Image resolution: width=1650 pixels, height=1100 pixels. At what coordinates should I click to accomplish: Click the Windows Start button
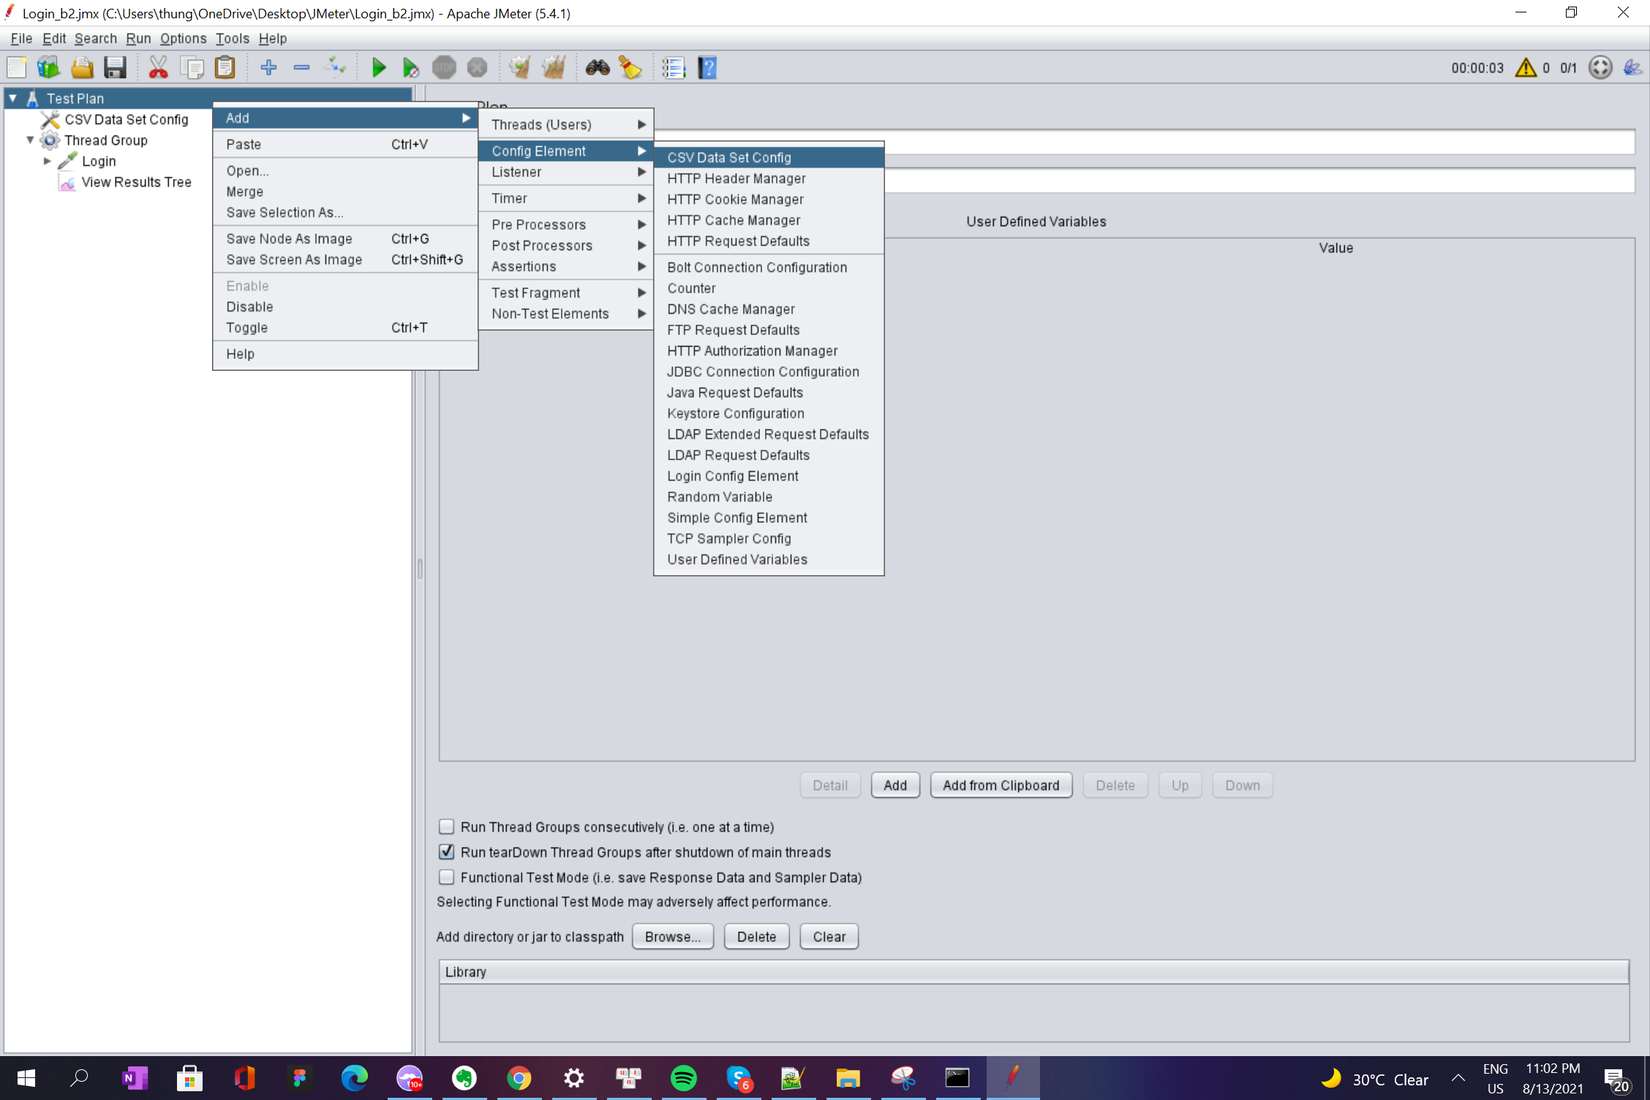coord(26,1078)
